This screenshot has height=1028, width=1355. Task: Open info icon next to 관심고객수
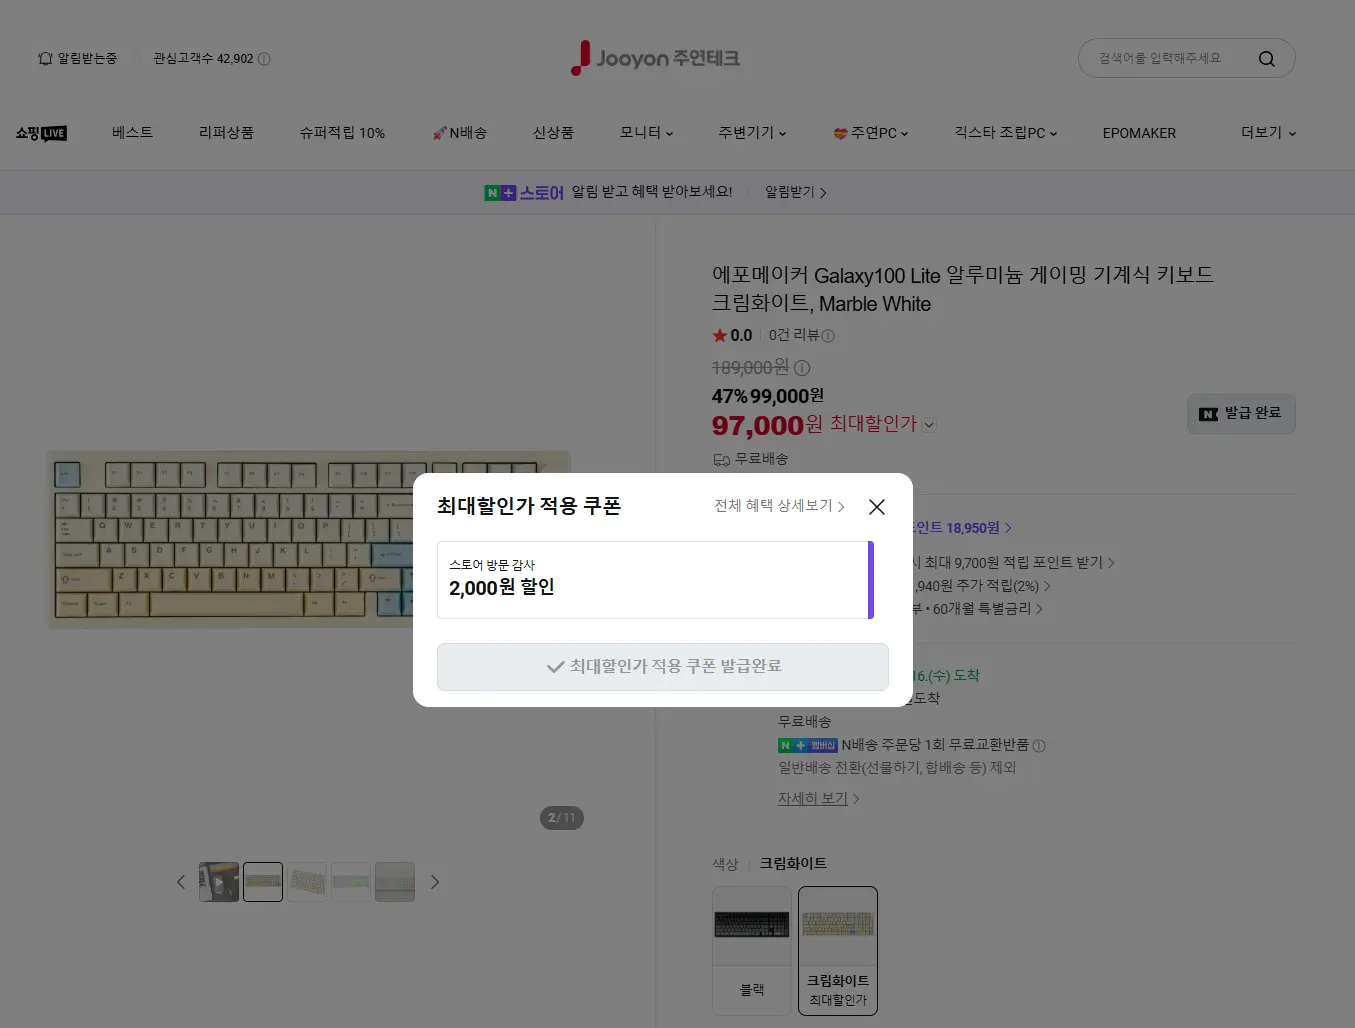click(264, 59)
